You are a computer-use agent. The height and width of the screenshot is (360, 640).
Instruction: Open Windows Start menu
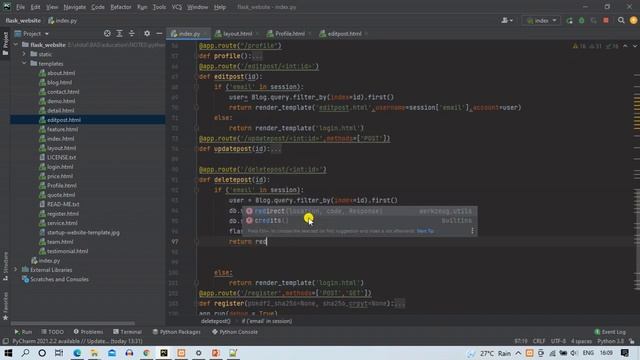point(8,353)
